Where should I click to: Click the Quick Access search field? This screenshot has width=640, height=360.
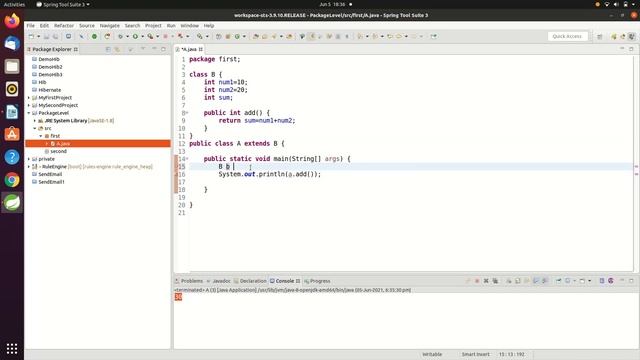[x=567, y=36]
